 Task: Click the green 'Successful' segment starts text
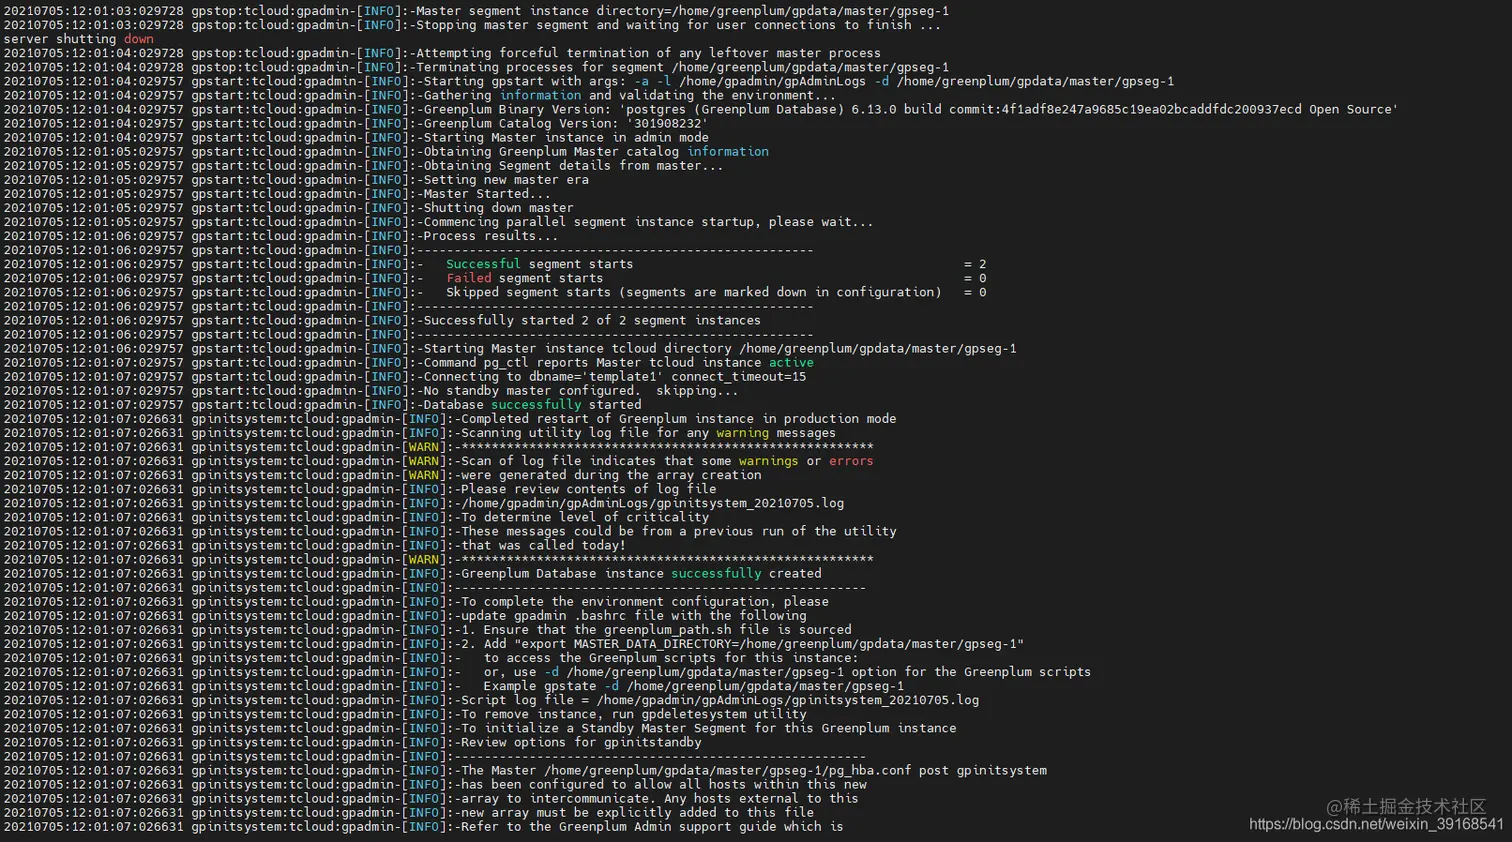483,264
